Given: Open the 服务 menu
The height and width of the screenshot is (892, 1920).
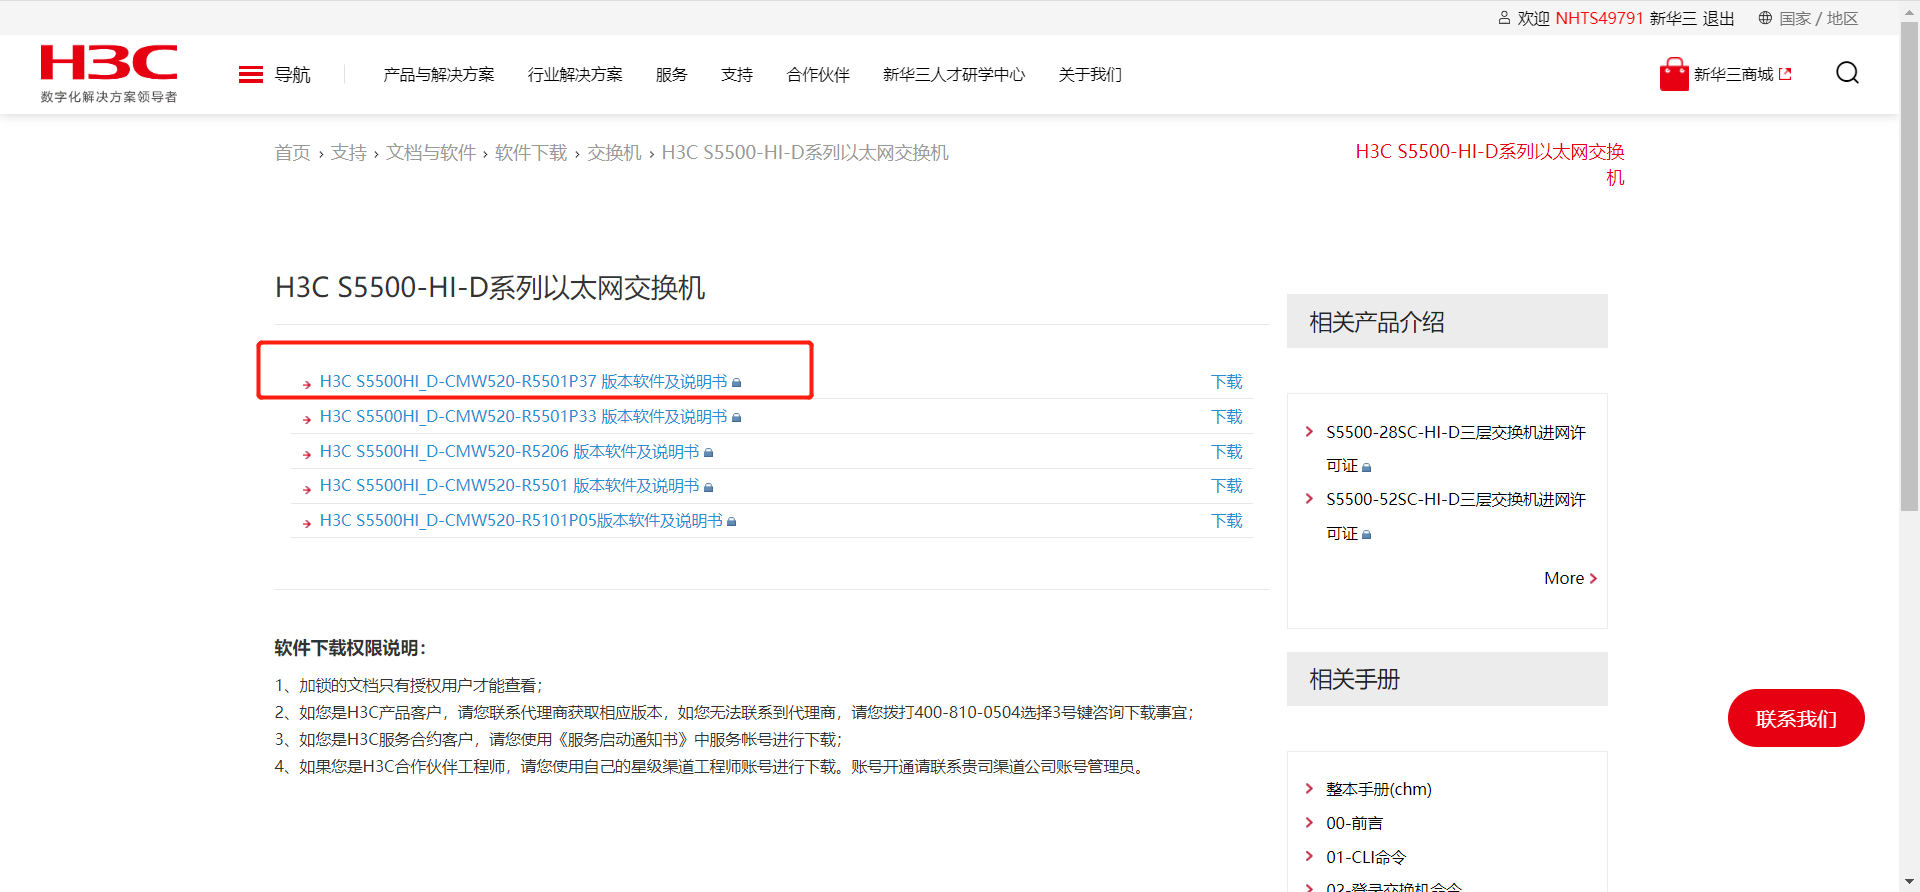Looking at the screenshot, I should [672, 75].
